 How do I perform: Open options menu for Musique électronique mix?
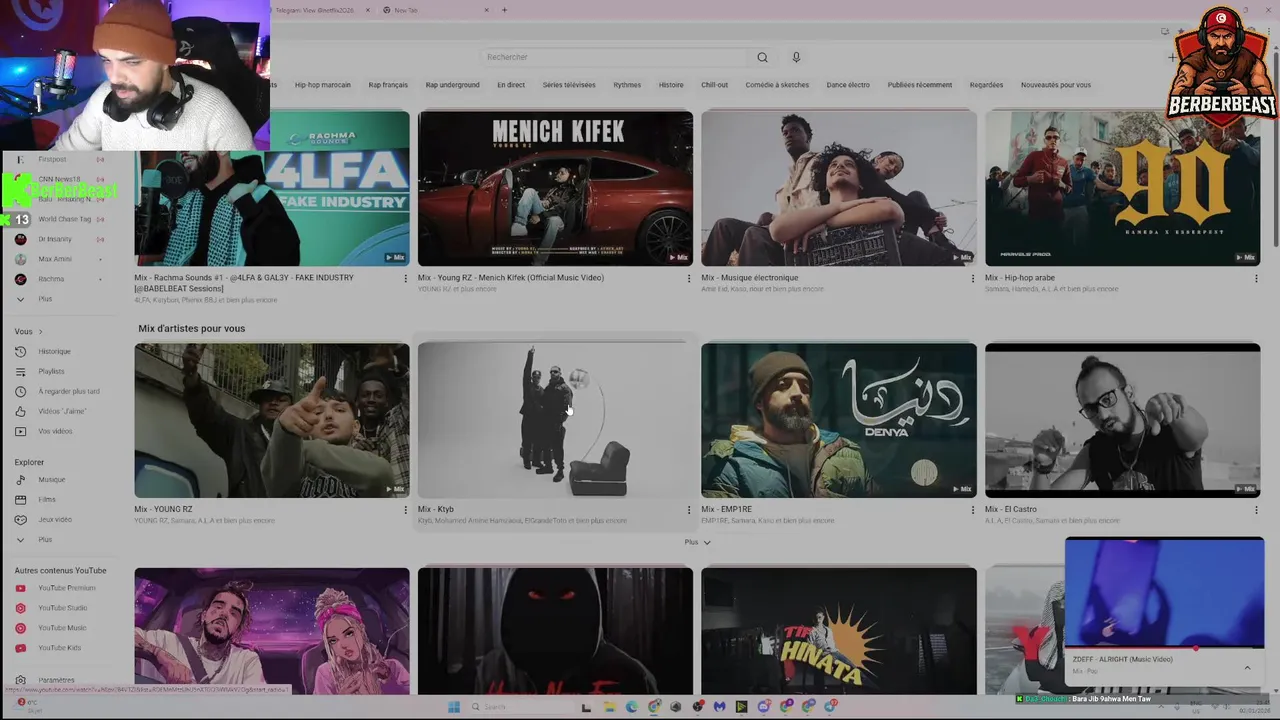[x=972, y=278]
